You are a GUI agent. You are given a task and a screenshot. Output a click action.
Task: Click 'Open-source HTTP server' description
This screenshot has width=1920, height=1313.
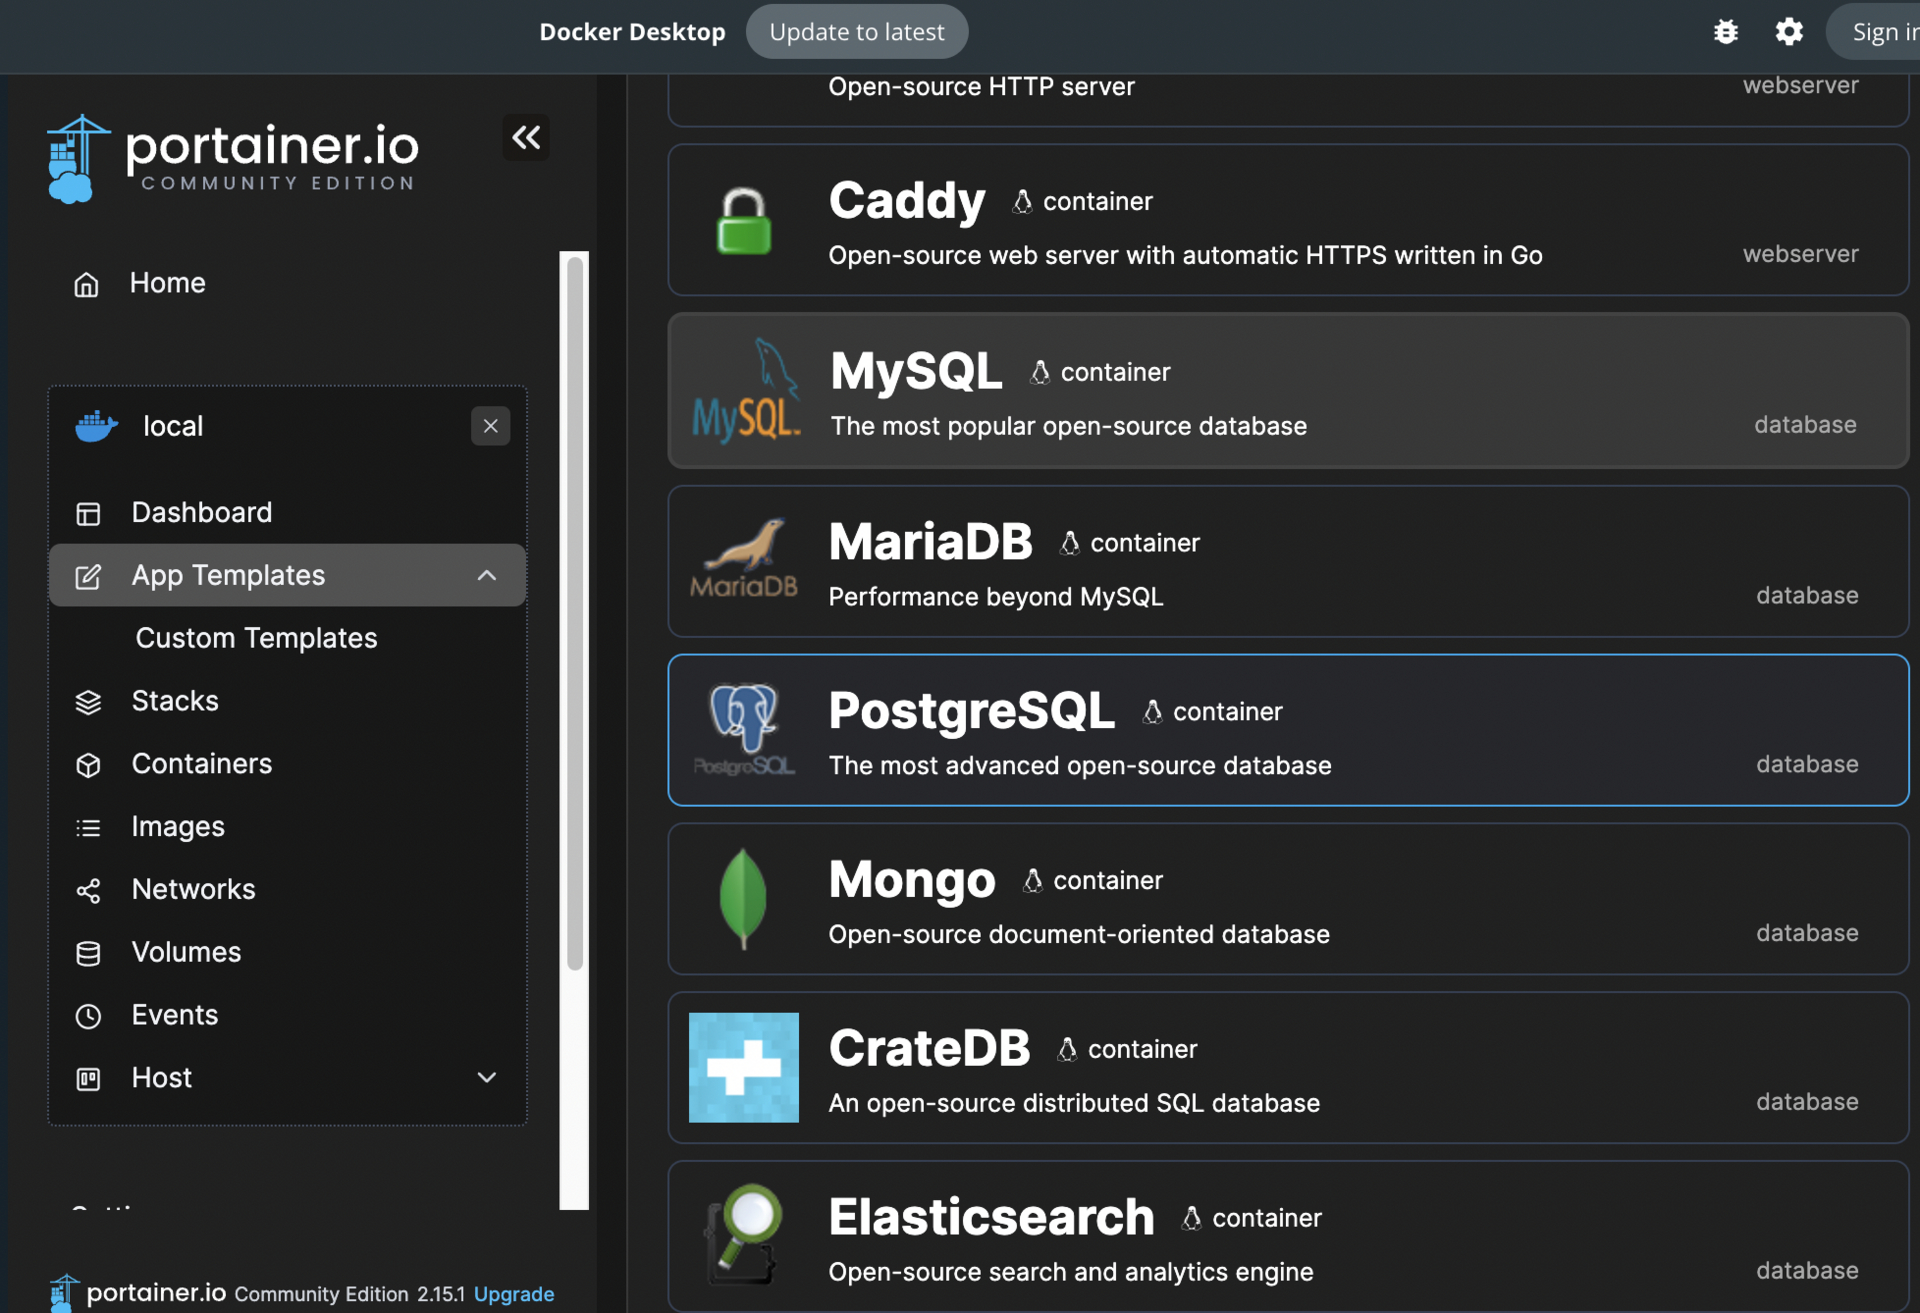tap(982, 87)
